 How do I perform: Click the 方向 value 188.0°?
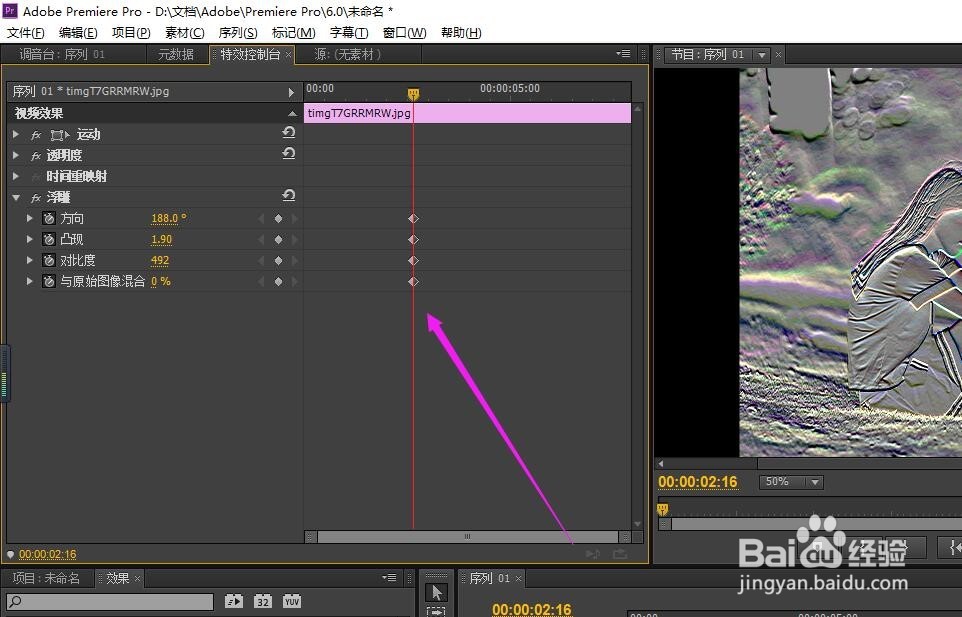point(169,218)
